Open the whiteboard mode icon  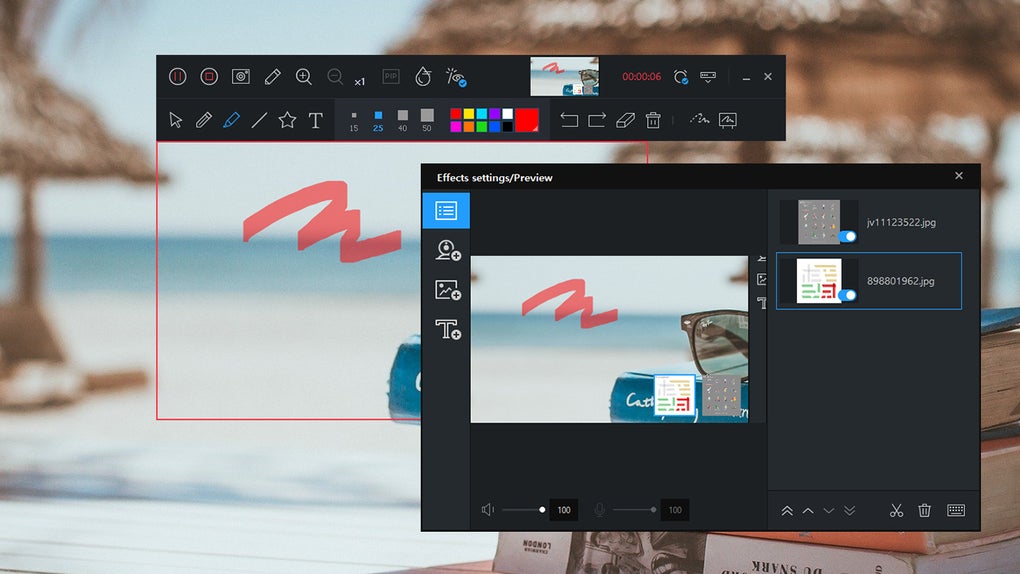(x=727, y=120)
